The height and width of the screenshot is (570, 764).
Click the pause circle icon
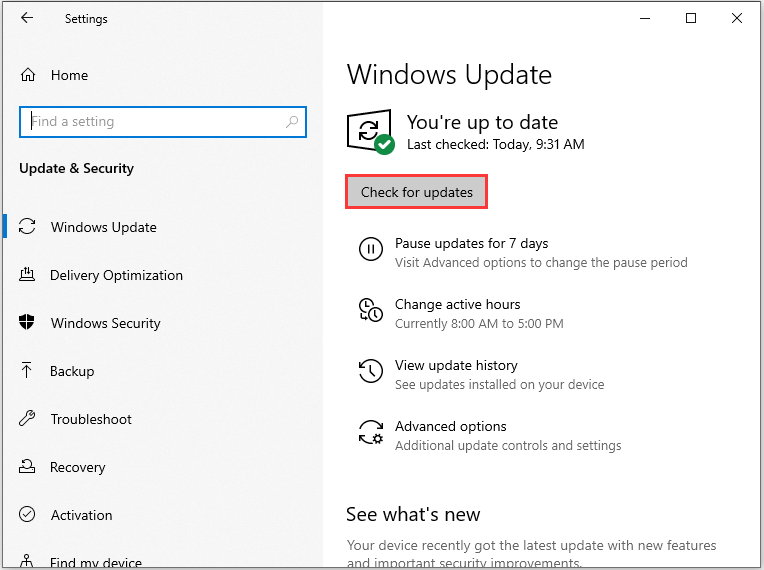[371, 249]
